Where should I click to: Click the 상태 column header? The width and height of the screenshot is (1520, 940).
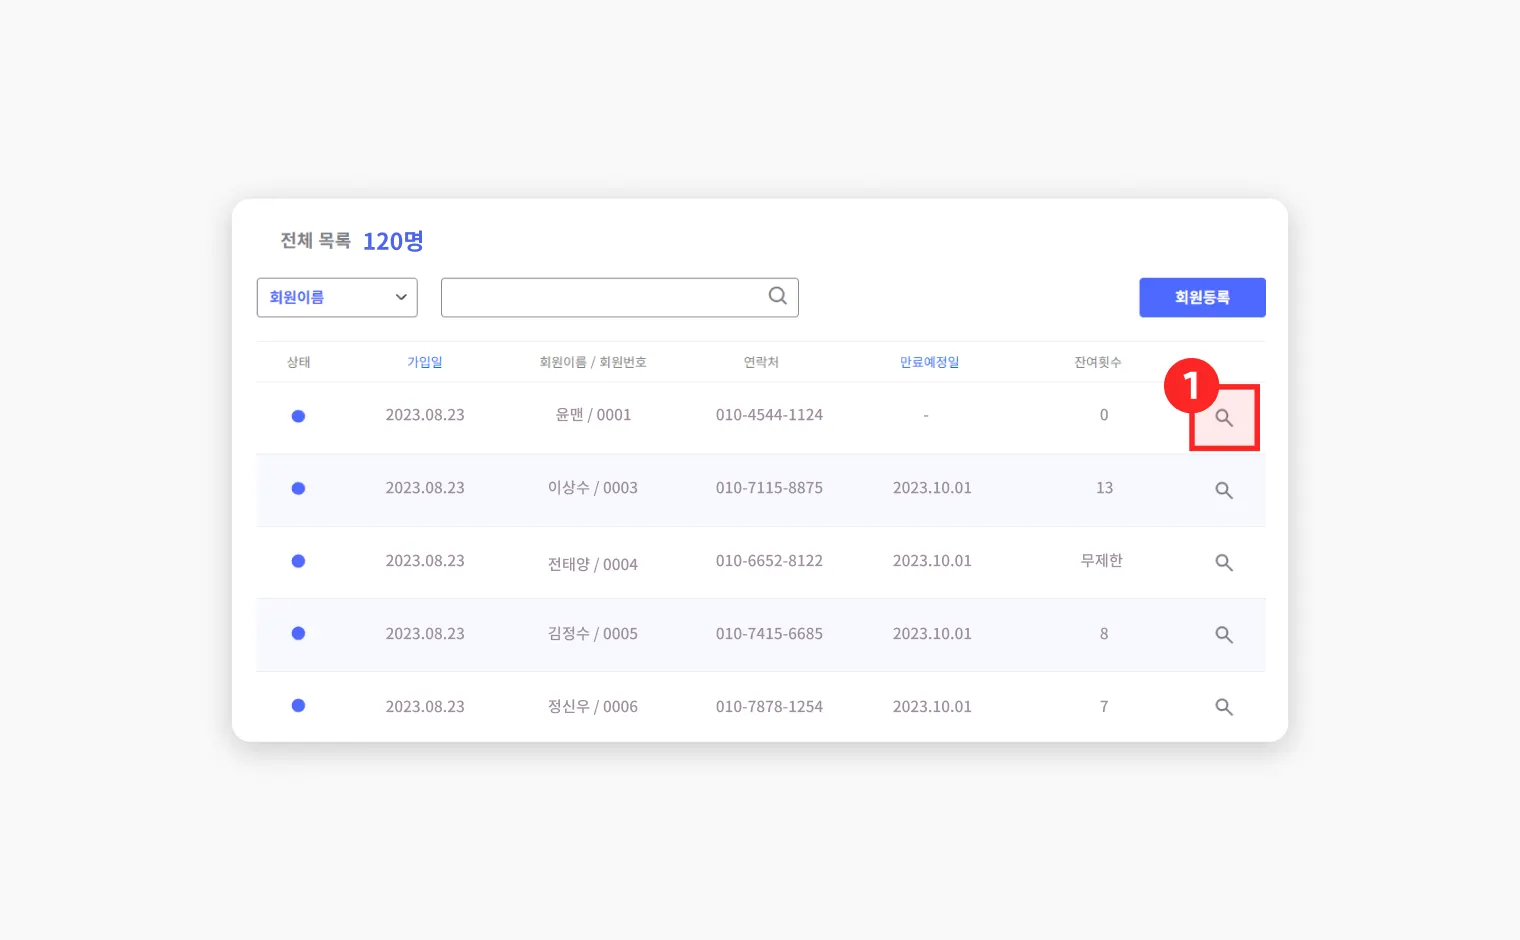tap(298, 362)
